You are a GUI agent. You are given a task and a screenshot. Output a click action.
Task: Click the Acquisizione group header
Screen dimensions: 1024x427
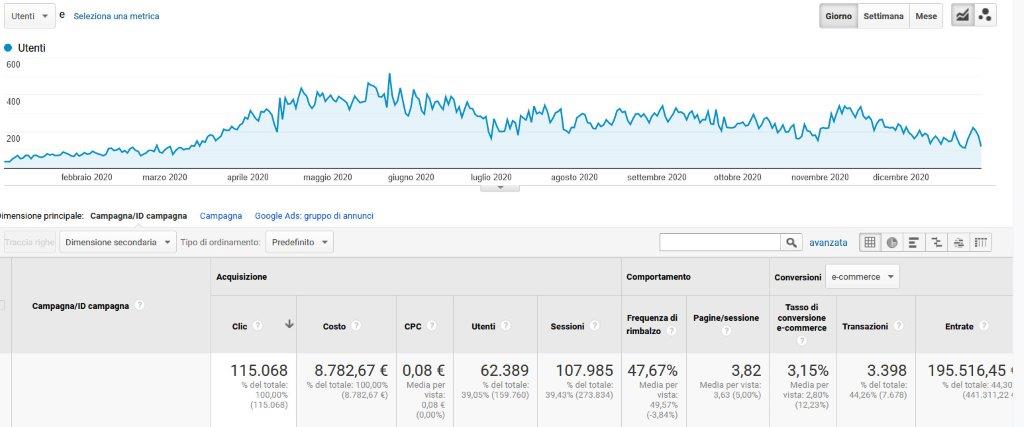pos(242,277)
